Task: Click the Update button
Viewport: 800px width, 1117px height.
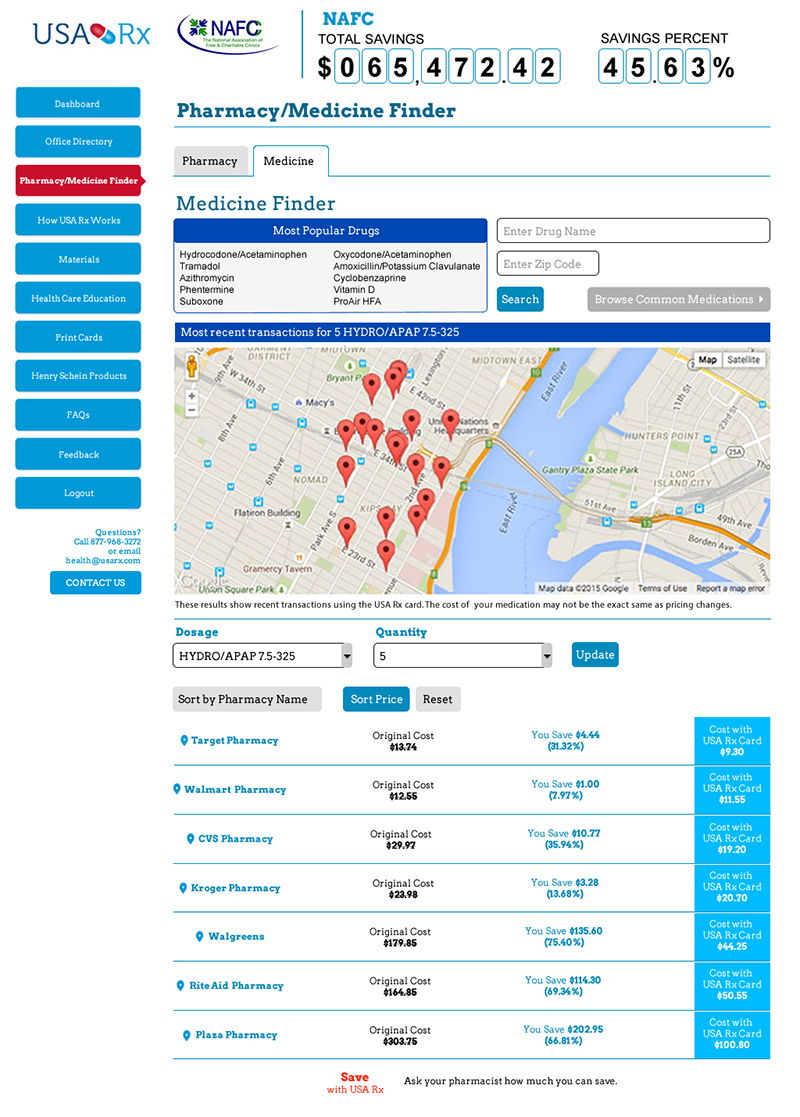Action: click(x=595, y=655)
